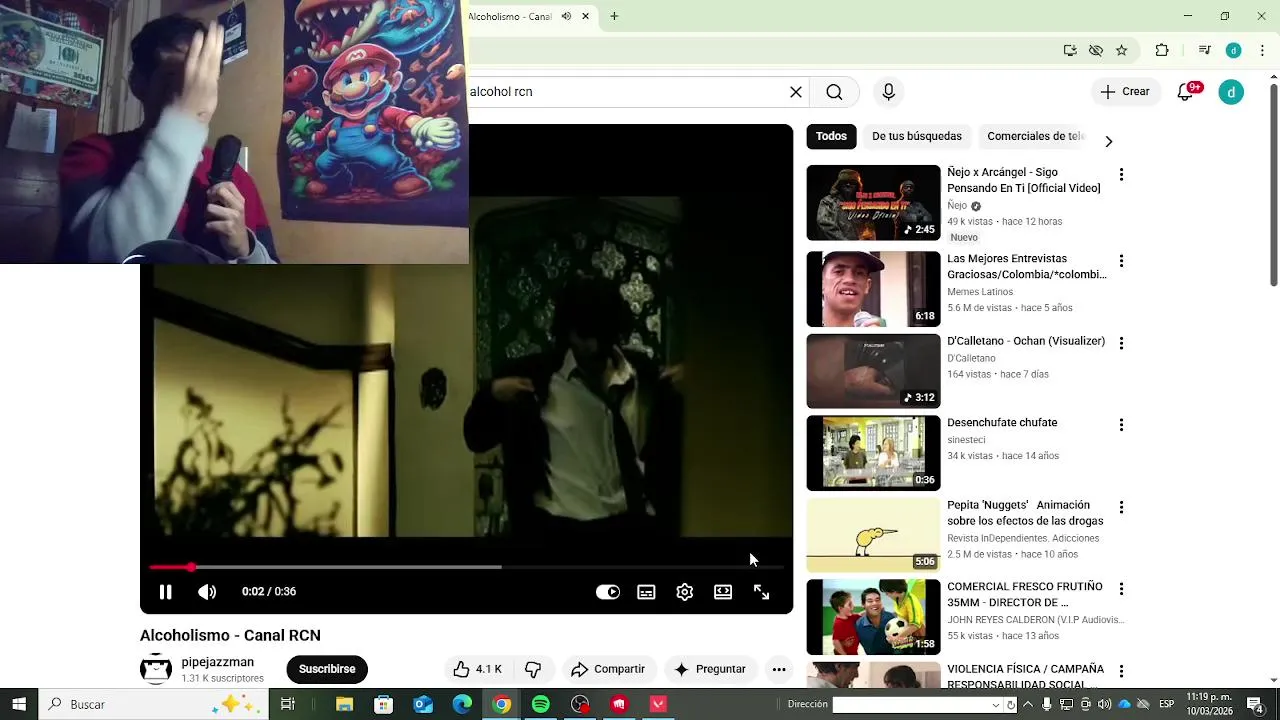1280x720 pixels.
Task: Open options for D'Calletano Ochan video
Action: coord(1121,343)
